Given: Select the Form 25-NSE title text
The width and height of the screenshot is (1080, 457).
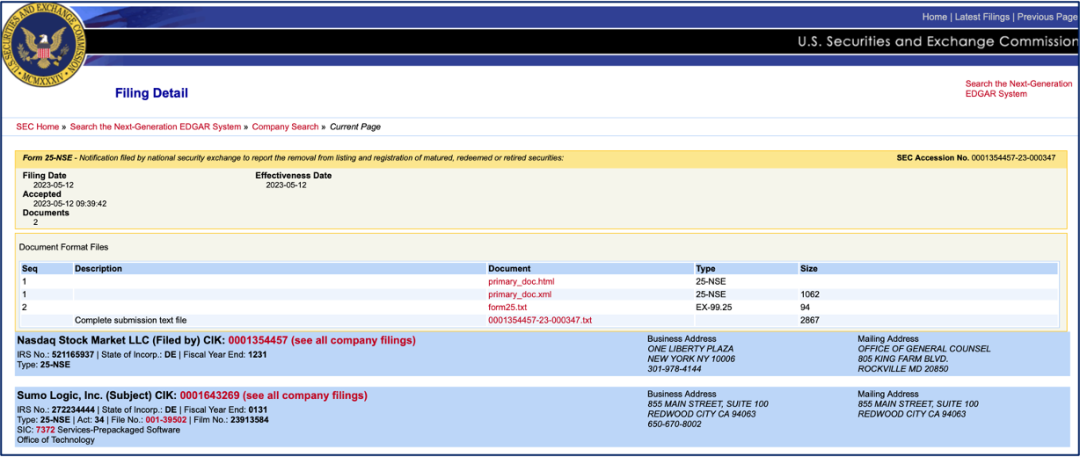Looking at the screenshot, I should pos(293,158).
